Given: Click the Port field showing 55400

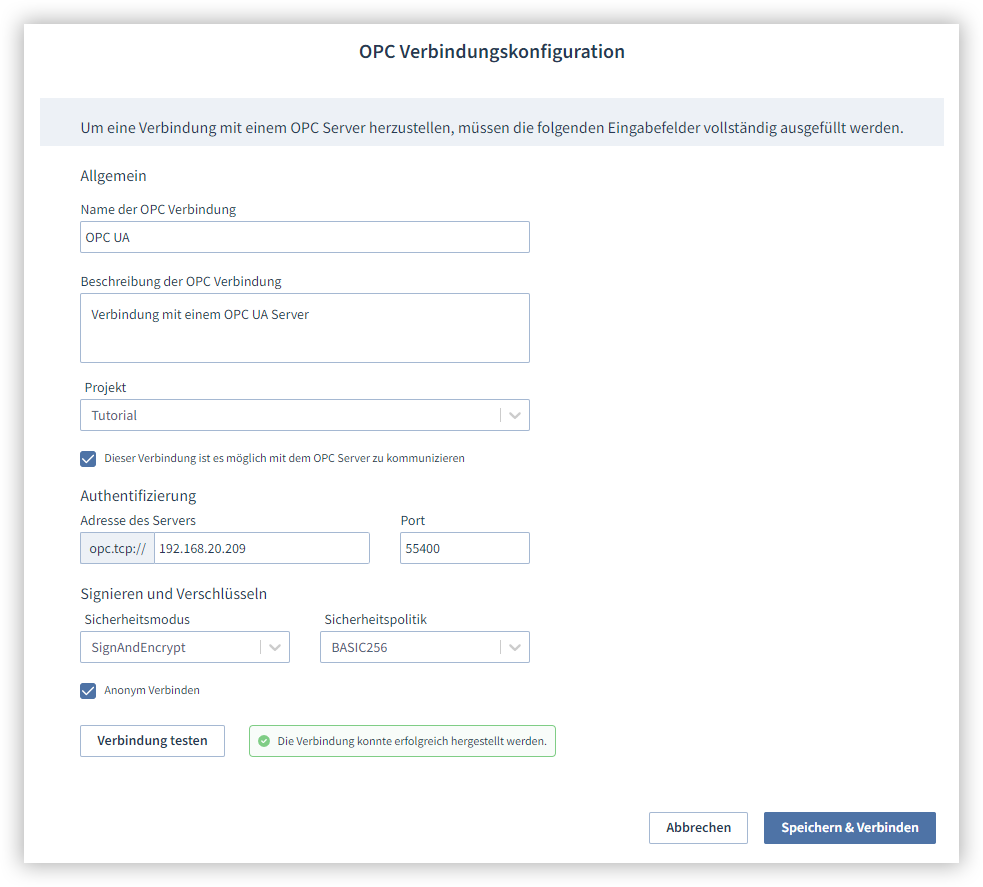Looking at the screenshot, I should (x=464, y=548).
